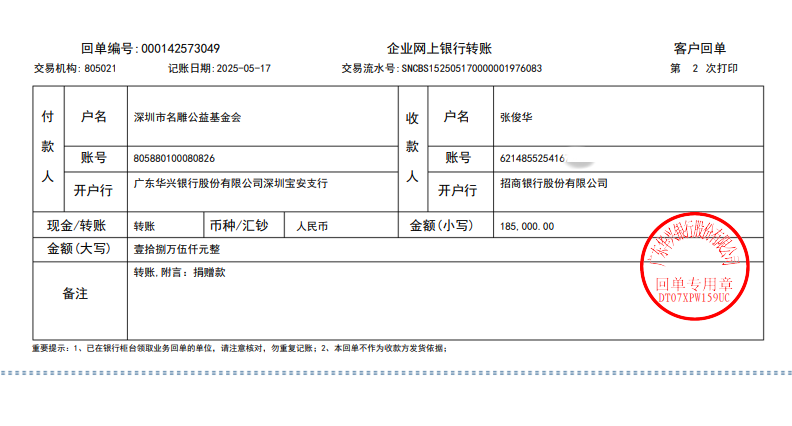Screen dimensions: 792x426
Task: Click the 金额(大写) label cell
Action: click(79, 249)
